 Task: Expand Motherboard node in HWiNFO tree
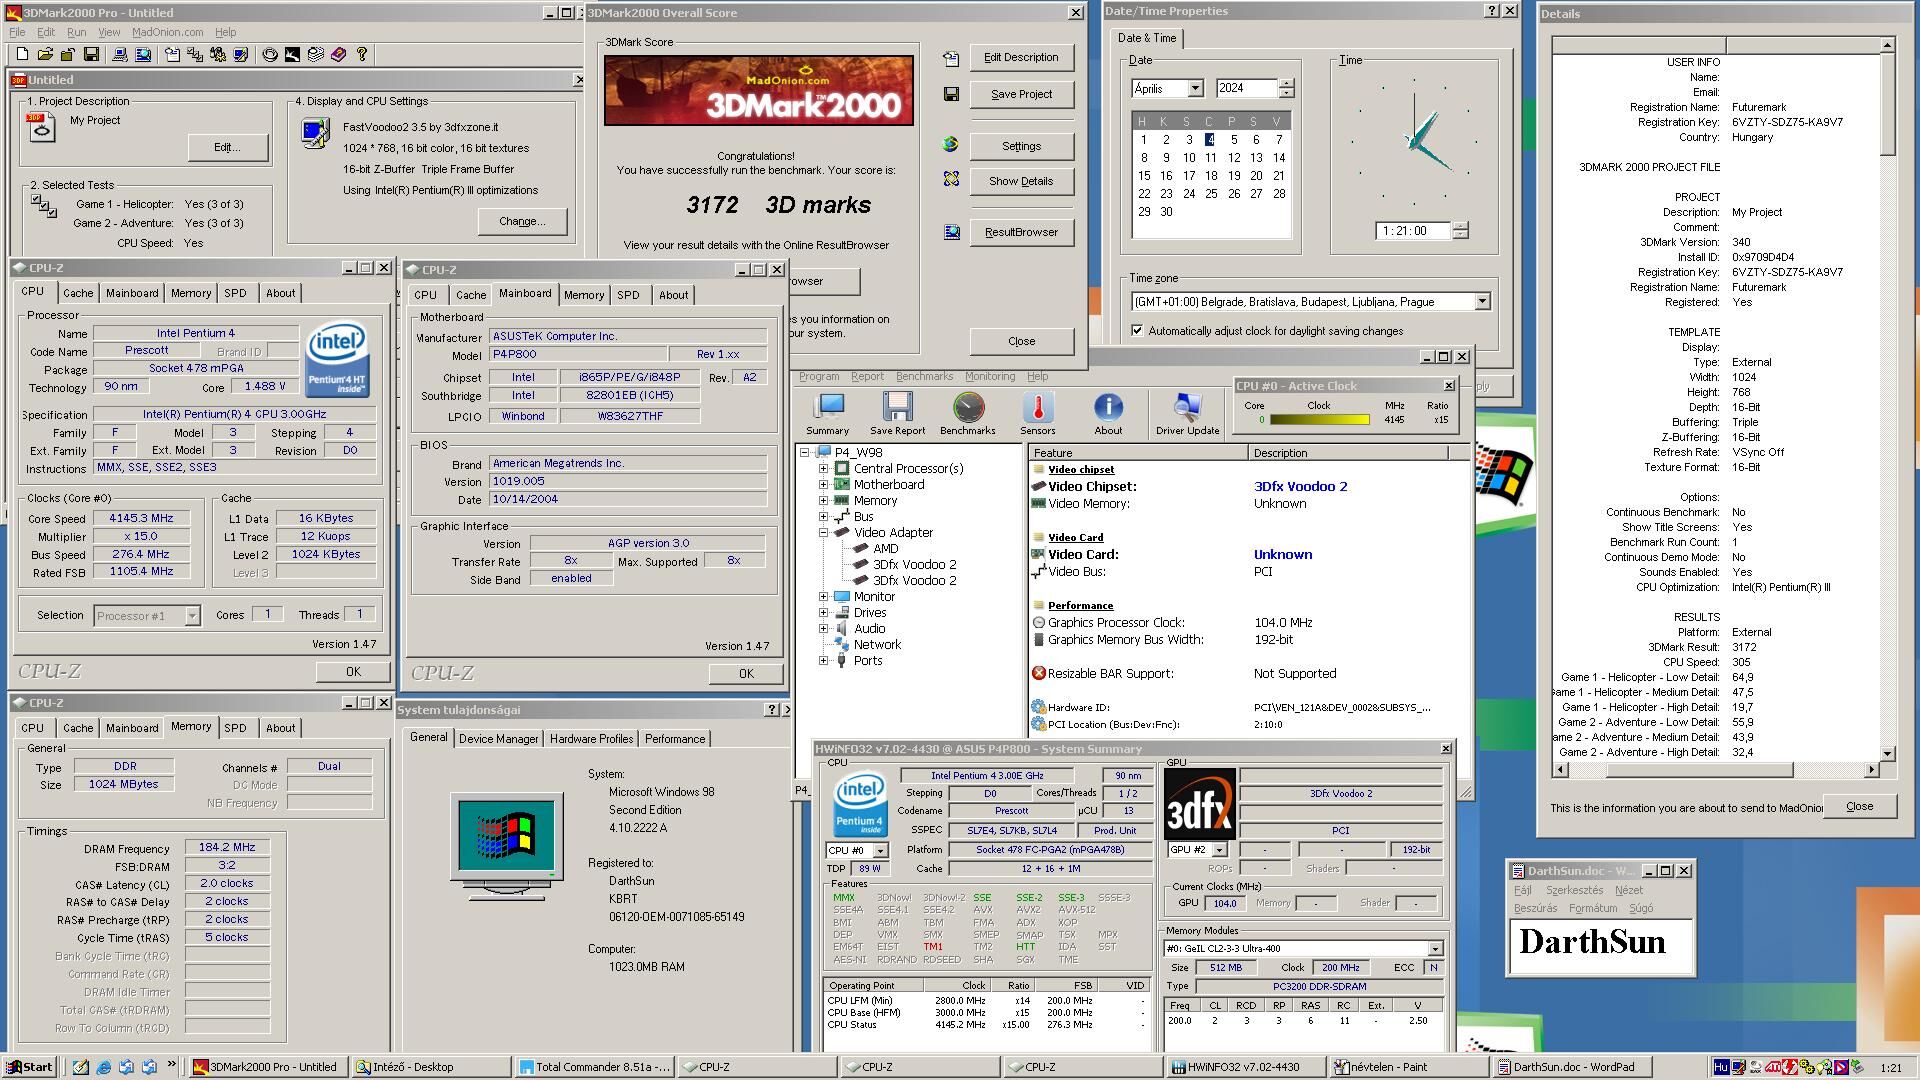click(823, 485)
